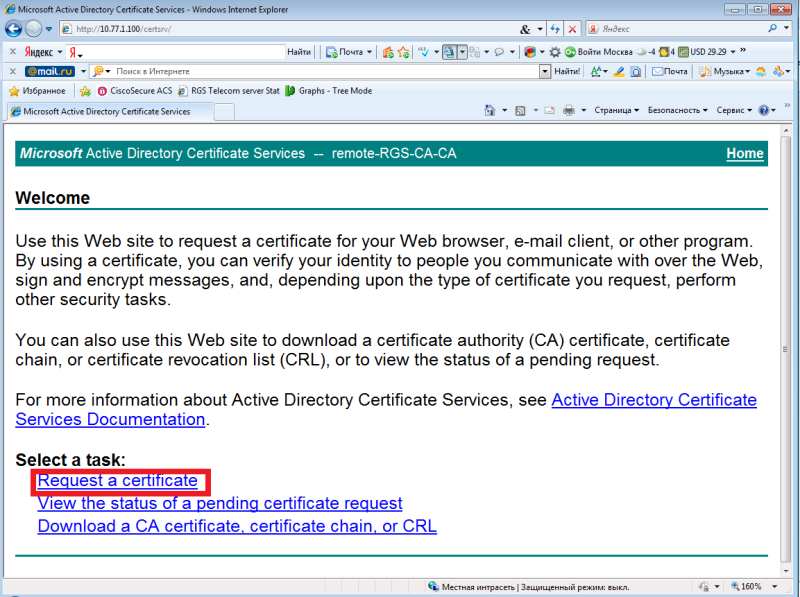Click the Add to favorites bar star icon
800x597 pixels.
coord(85,91)
